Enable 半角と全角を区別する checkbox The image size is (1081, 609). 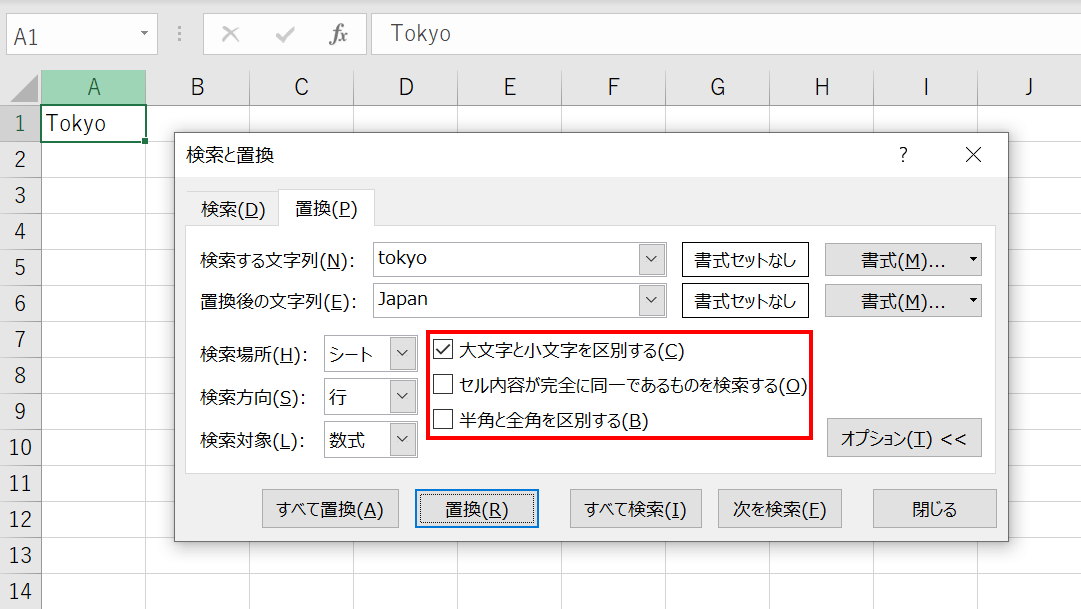pos(443,420)
